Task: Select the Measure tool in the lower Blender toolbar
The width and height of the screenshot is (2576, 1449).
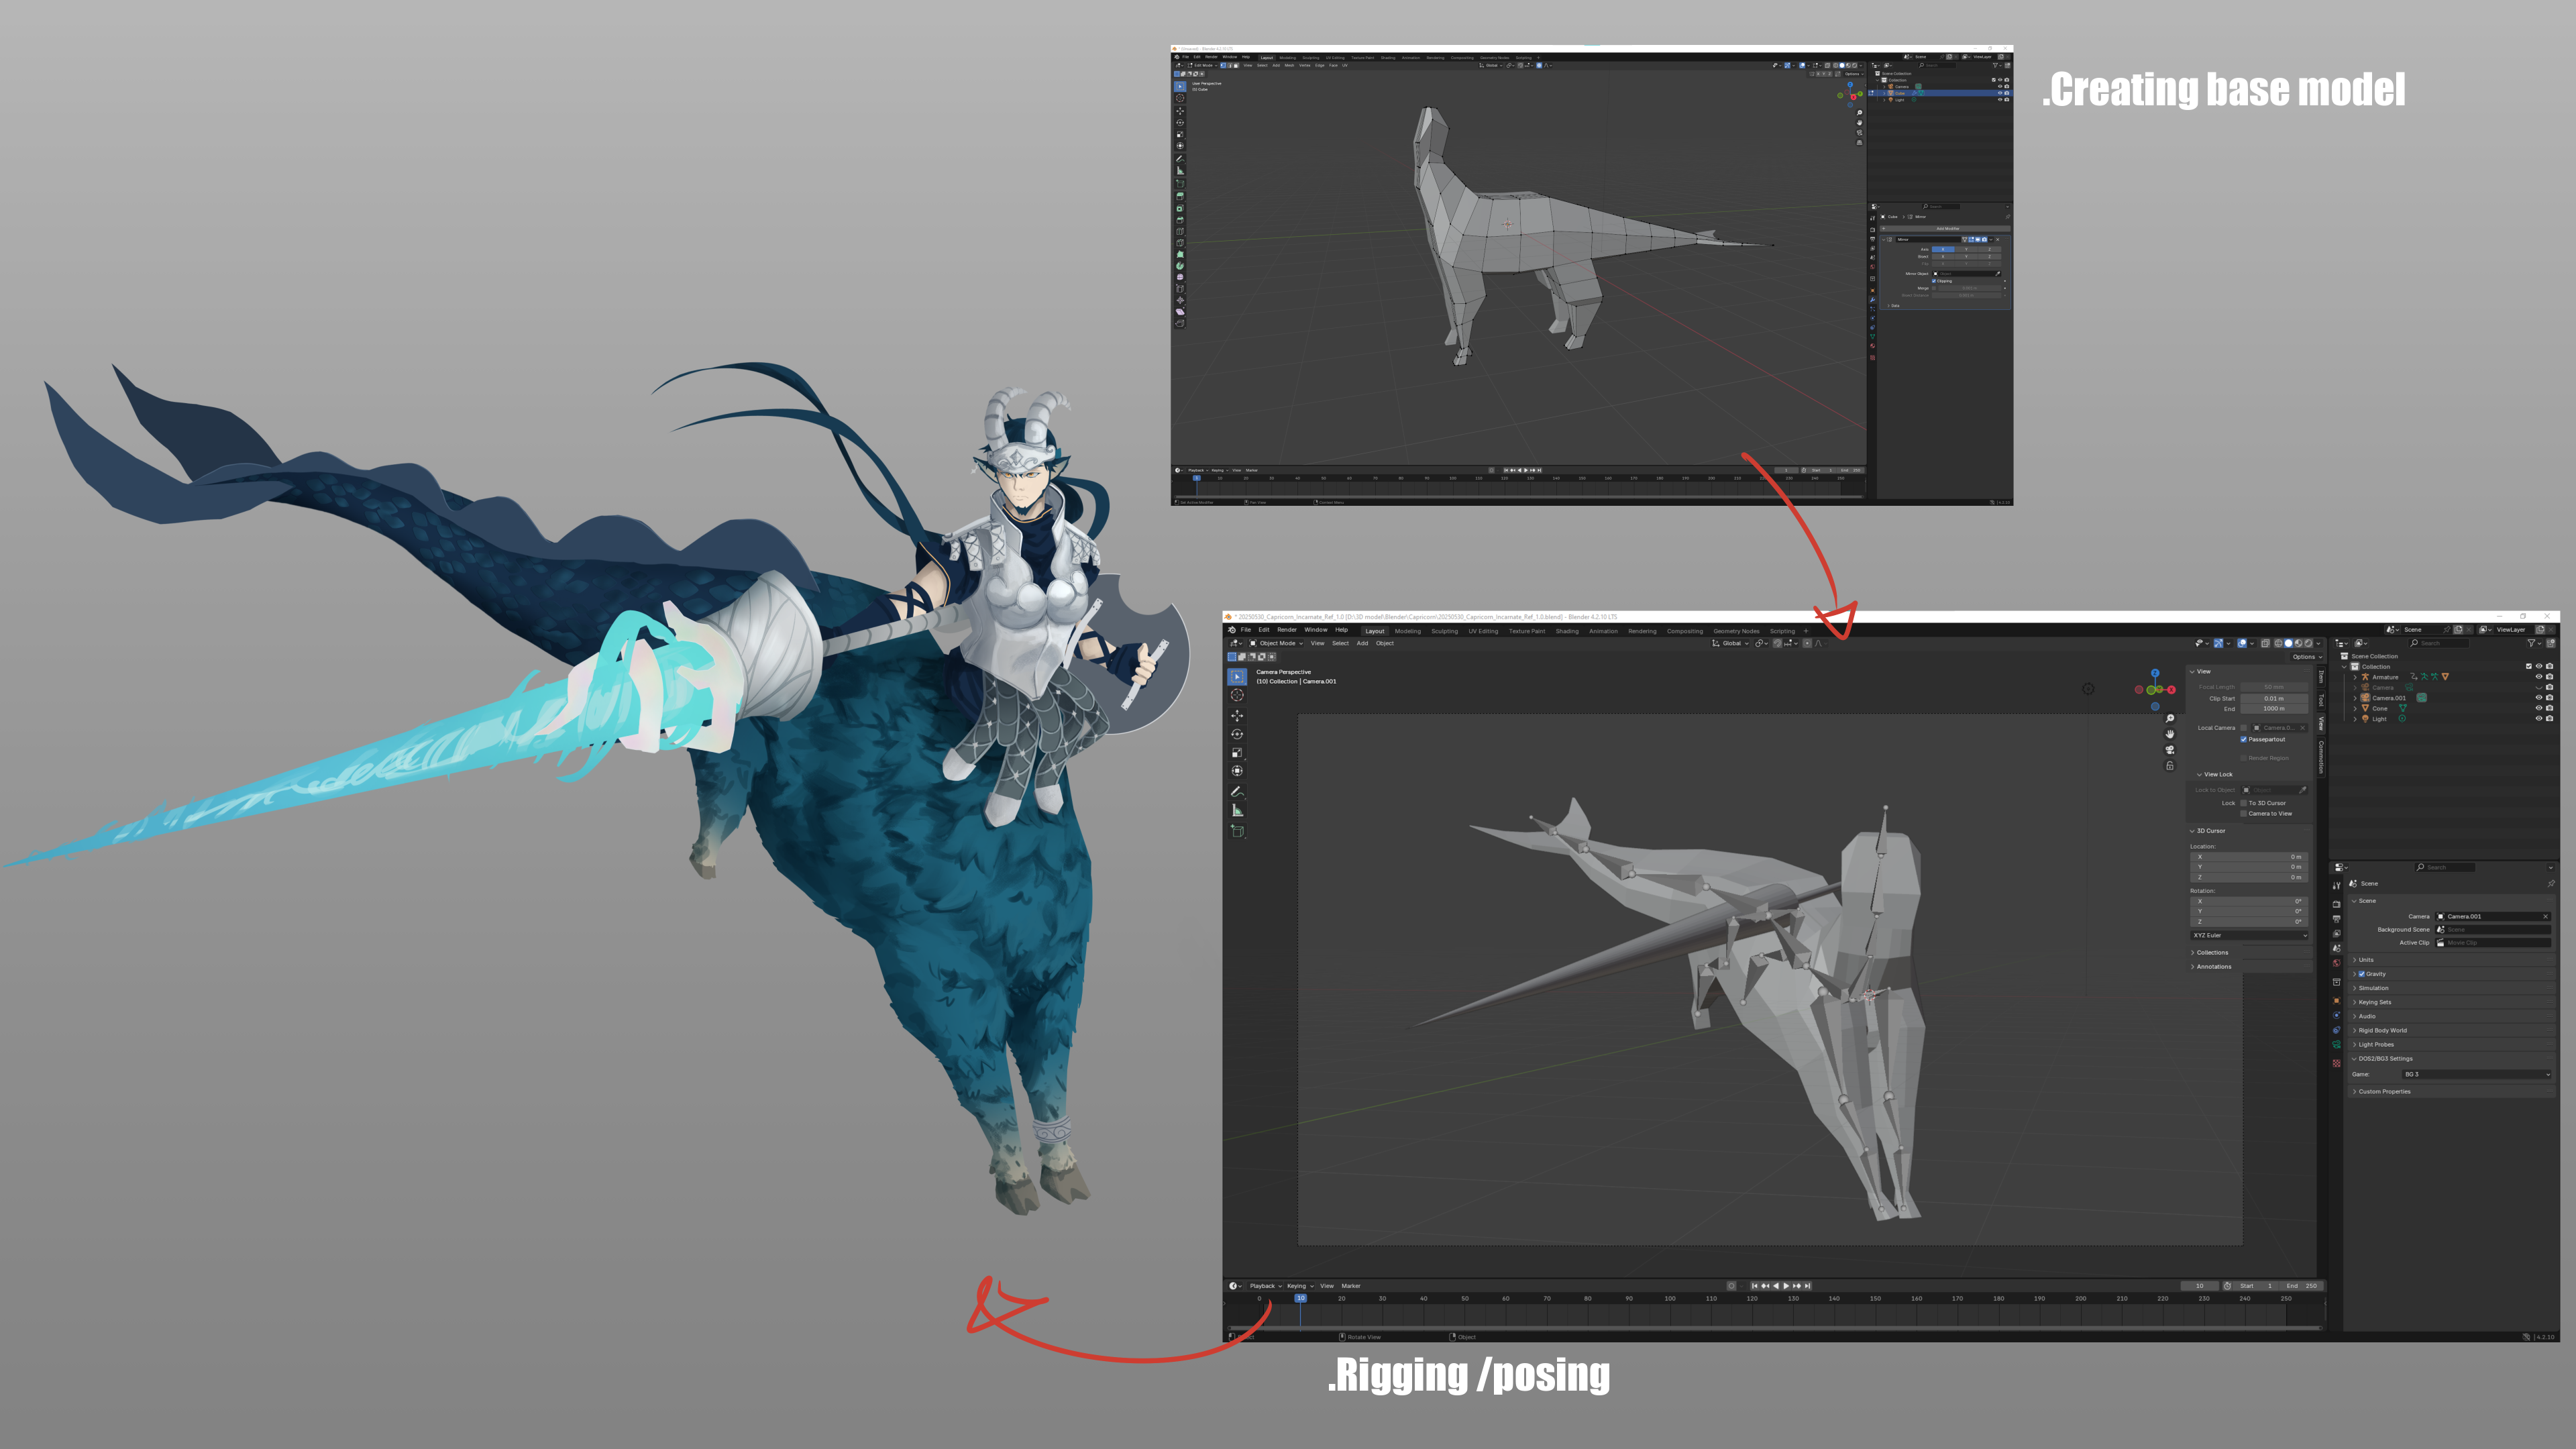Action: 1237,811
